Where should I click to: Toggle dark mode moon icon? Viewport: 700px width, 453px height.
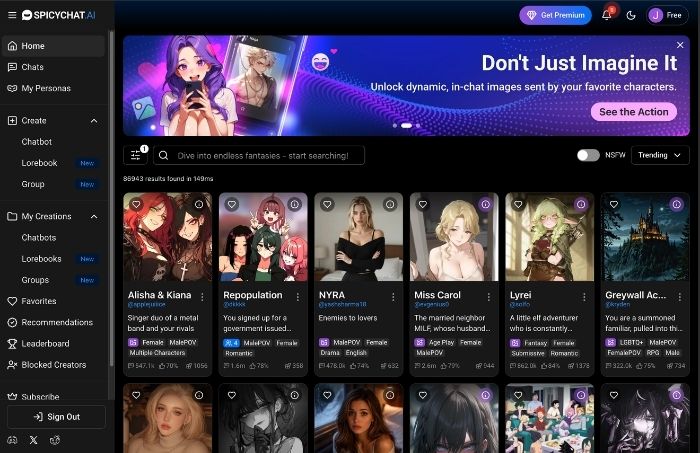pos(631,16)
